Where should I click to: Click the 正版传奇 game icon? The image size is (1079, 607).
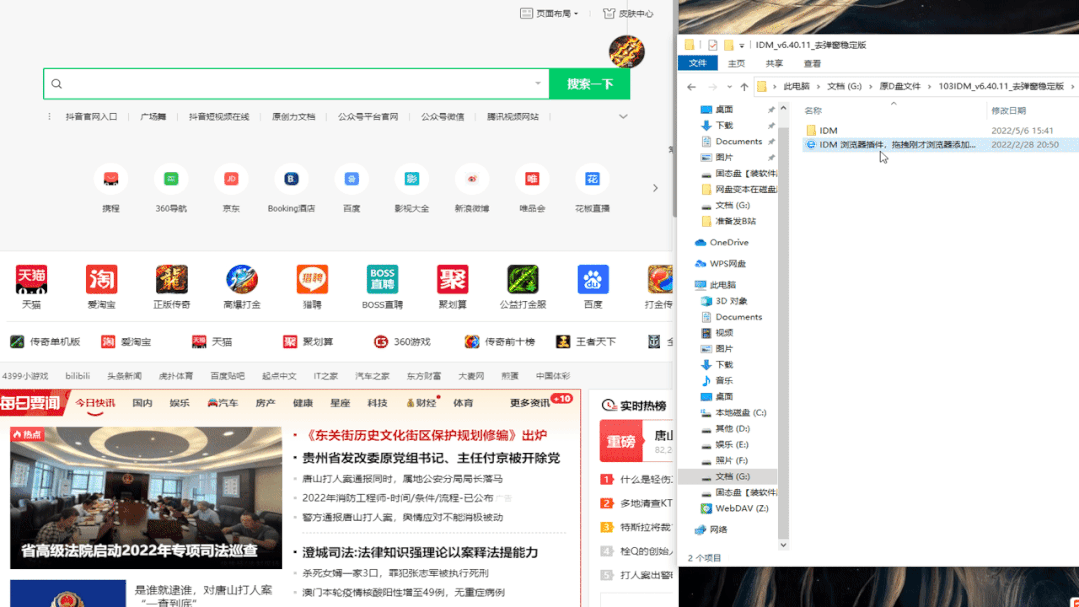(172, 279)
